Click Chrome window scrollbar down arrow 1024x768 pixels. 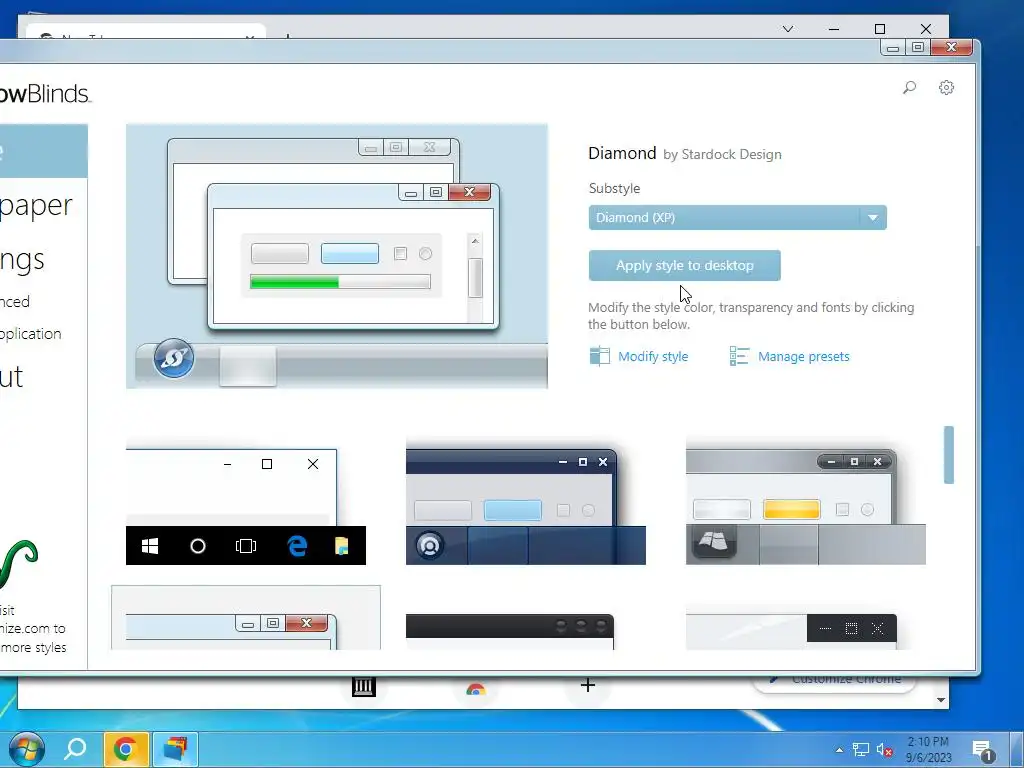[940, 700]
